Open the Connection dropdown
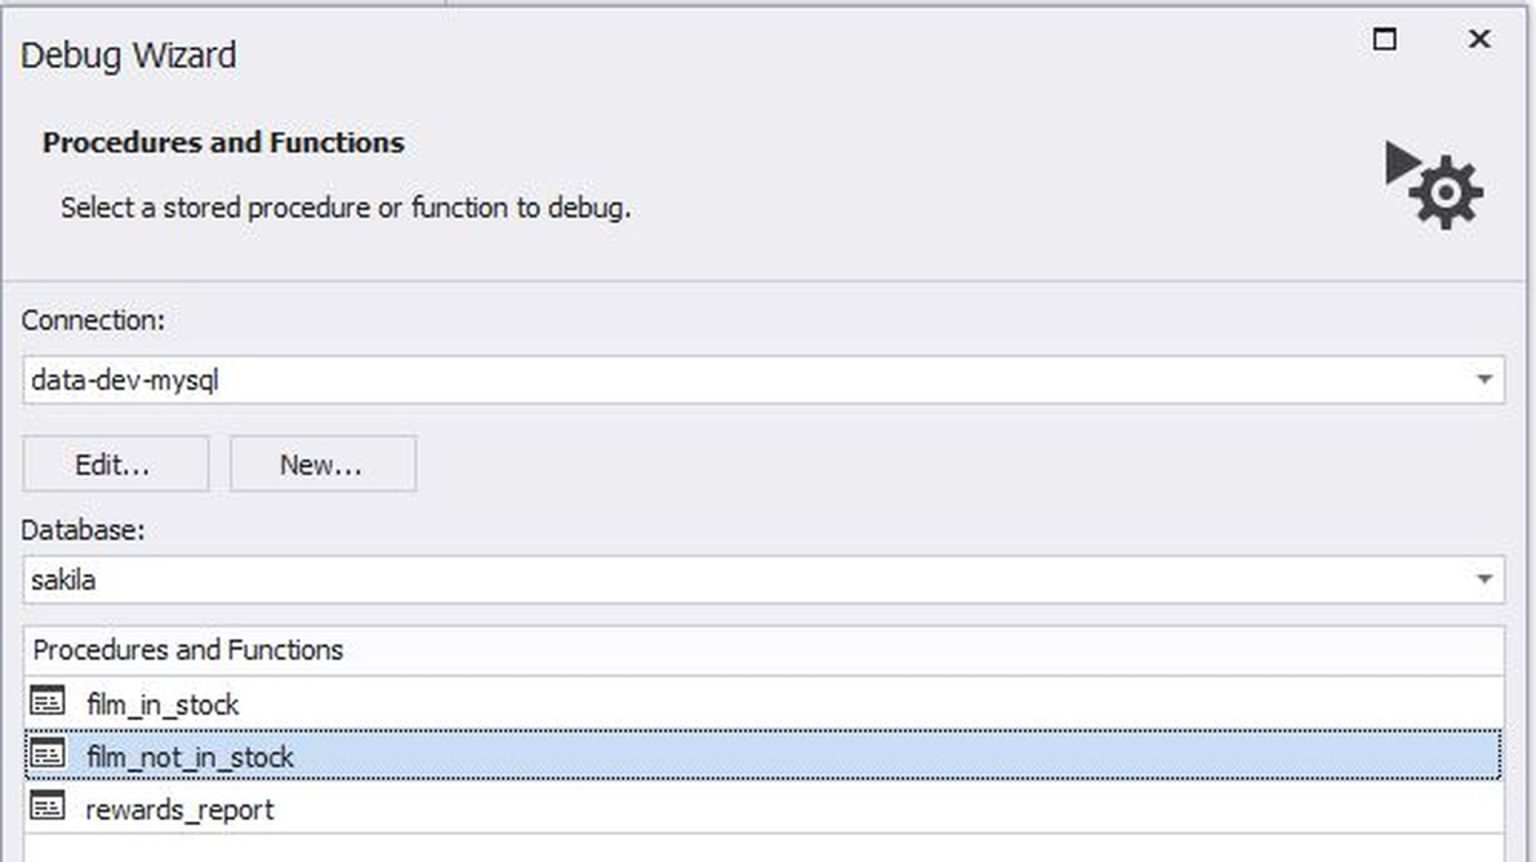This screenshot has width=1536, height=862. click(1484, 378)
